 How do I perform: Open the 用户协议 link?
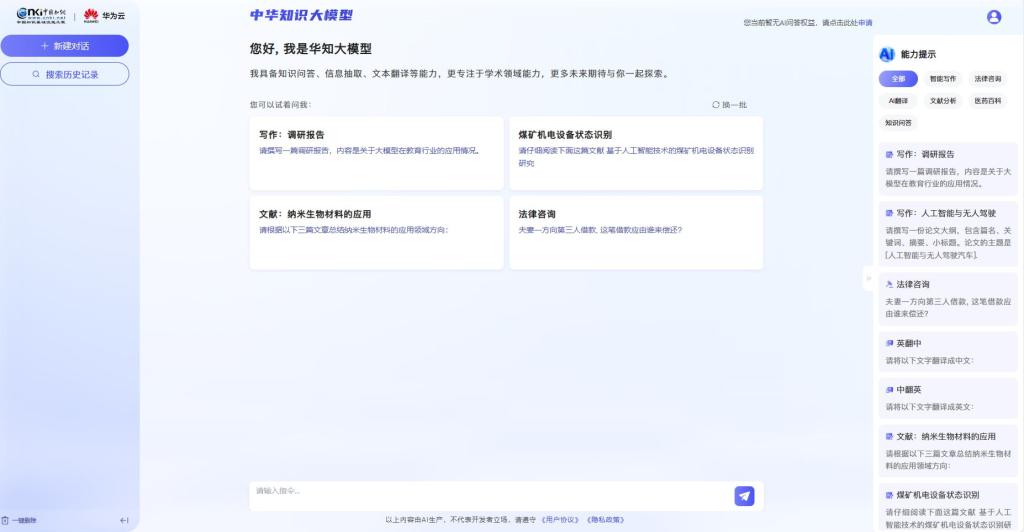point(560,519)
